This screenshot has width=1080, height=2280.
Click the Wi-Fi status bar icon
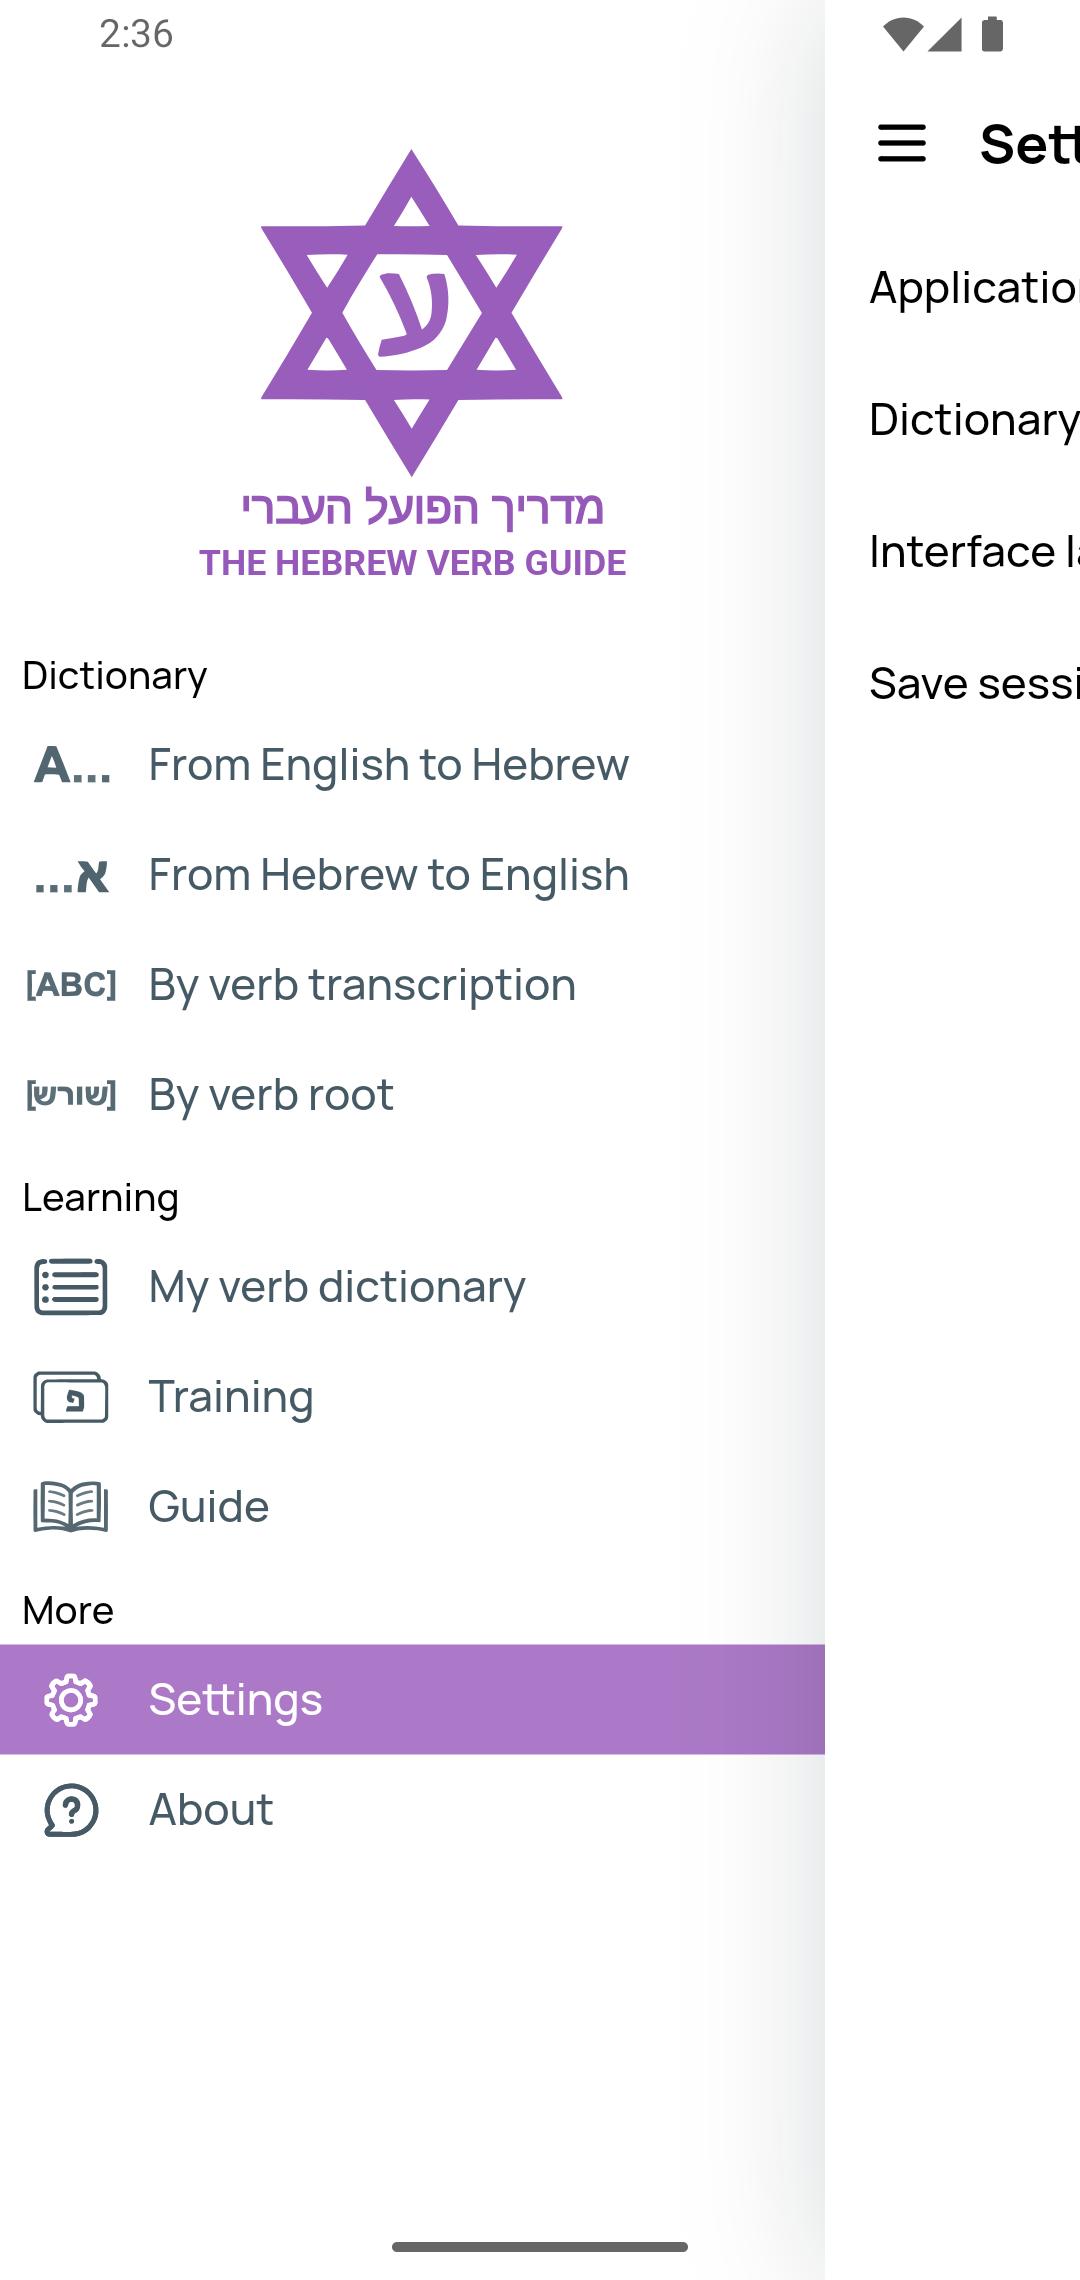click(x=902, y=34)
